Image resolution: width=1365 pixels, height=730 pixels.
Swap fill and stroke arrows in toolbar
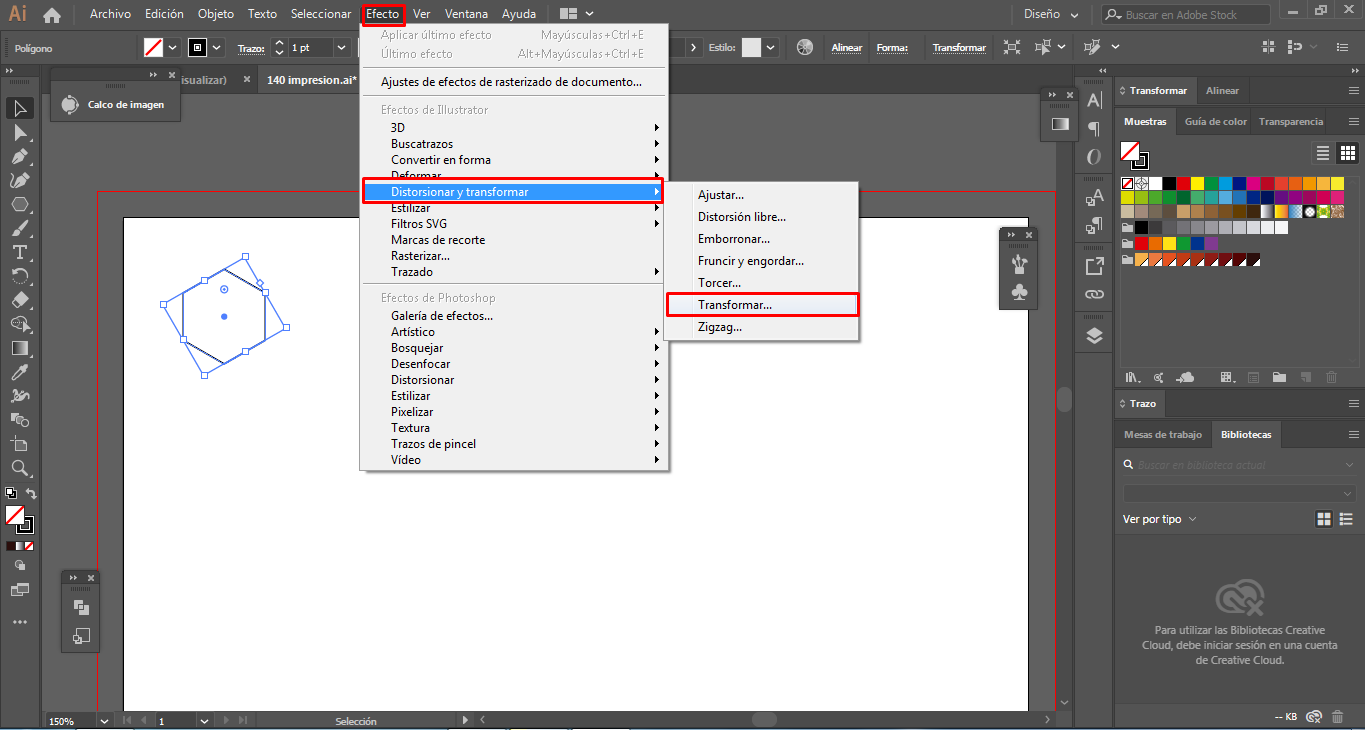pos(31,494)
